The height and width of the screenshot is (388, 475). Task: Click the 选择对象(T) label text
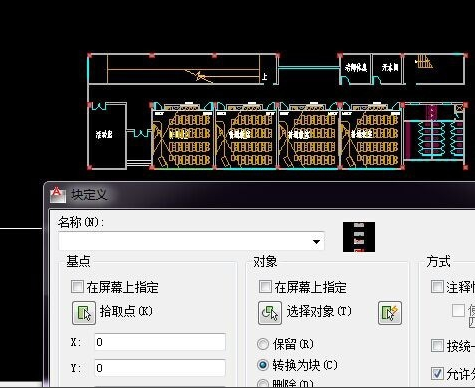pyautogui.click(x=319, y=311)
